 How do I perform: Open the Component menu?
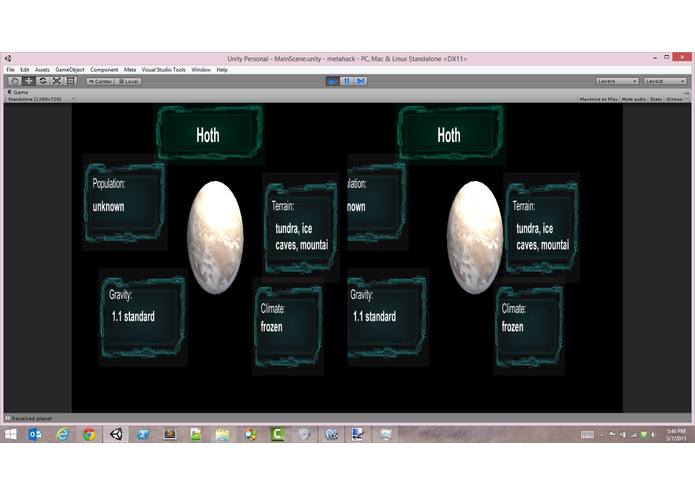point(104,70)
